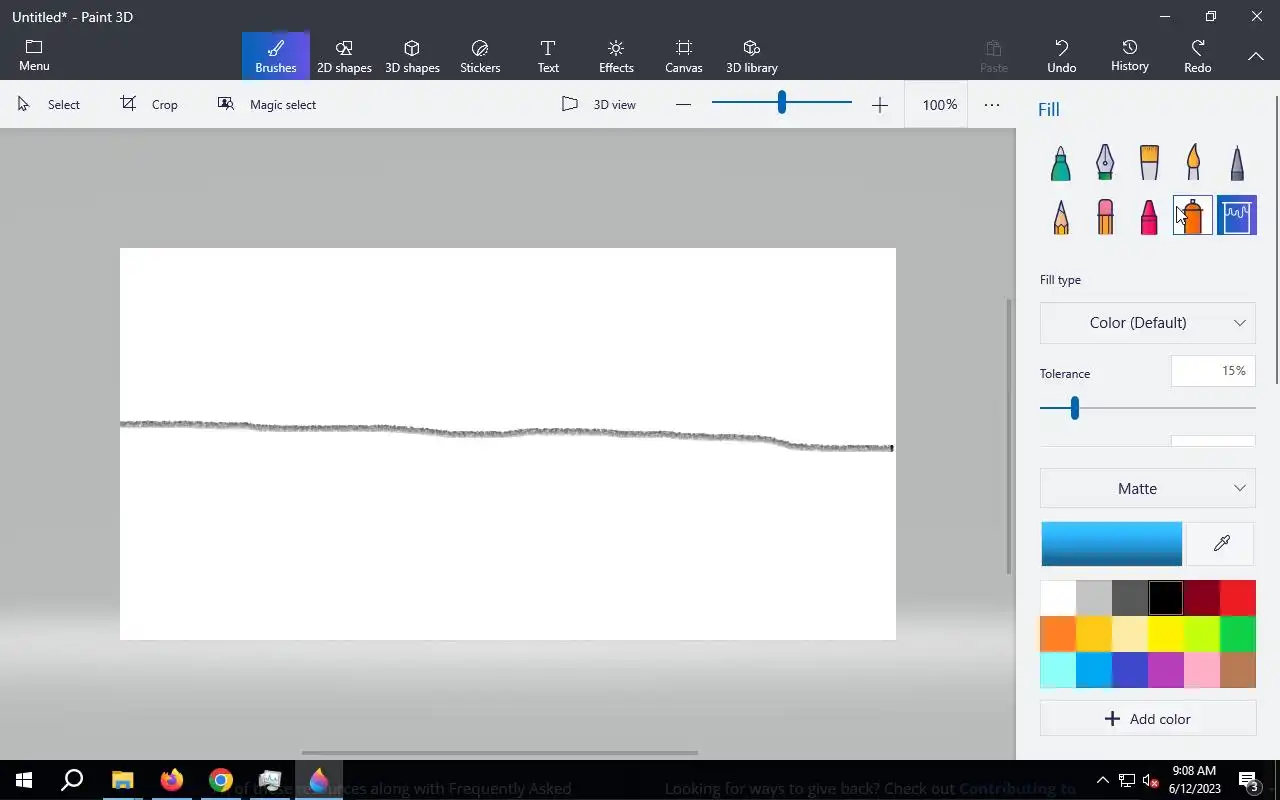Choose the pink color swatch

coord(1202,670)
